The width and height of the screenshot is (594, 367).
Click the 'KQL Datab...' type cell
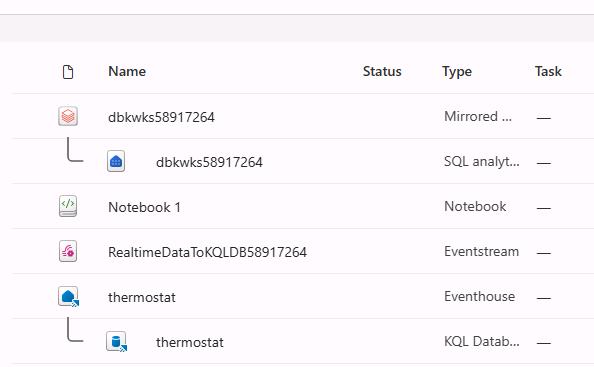tap(481, 342)
